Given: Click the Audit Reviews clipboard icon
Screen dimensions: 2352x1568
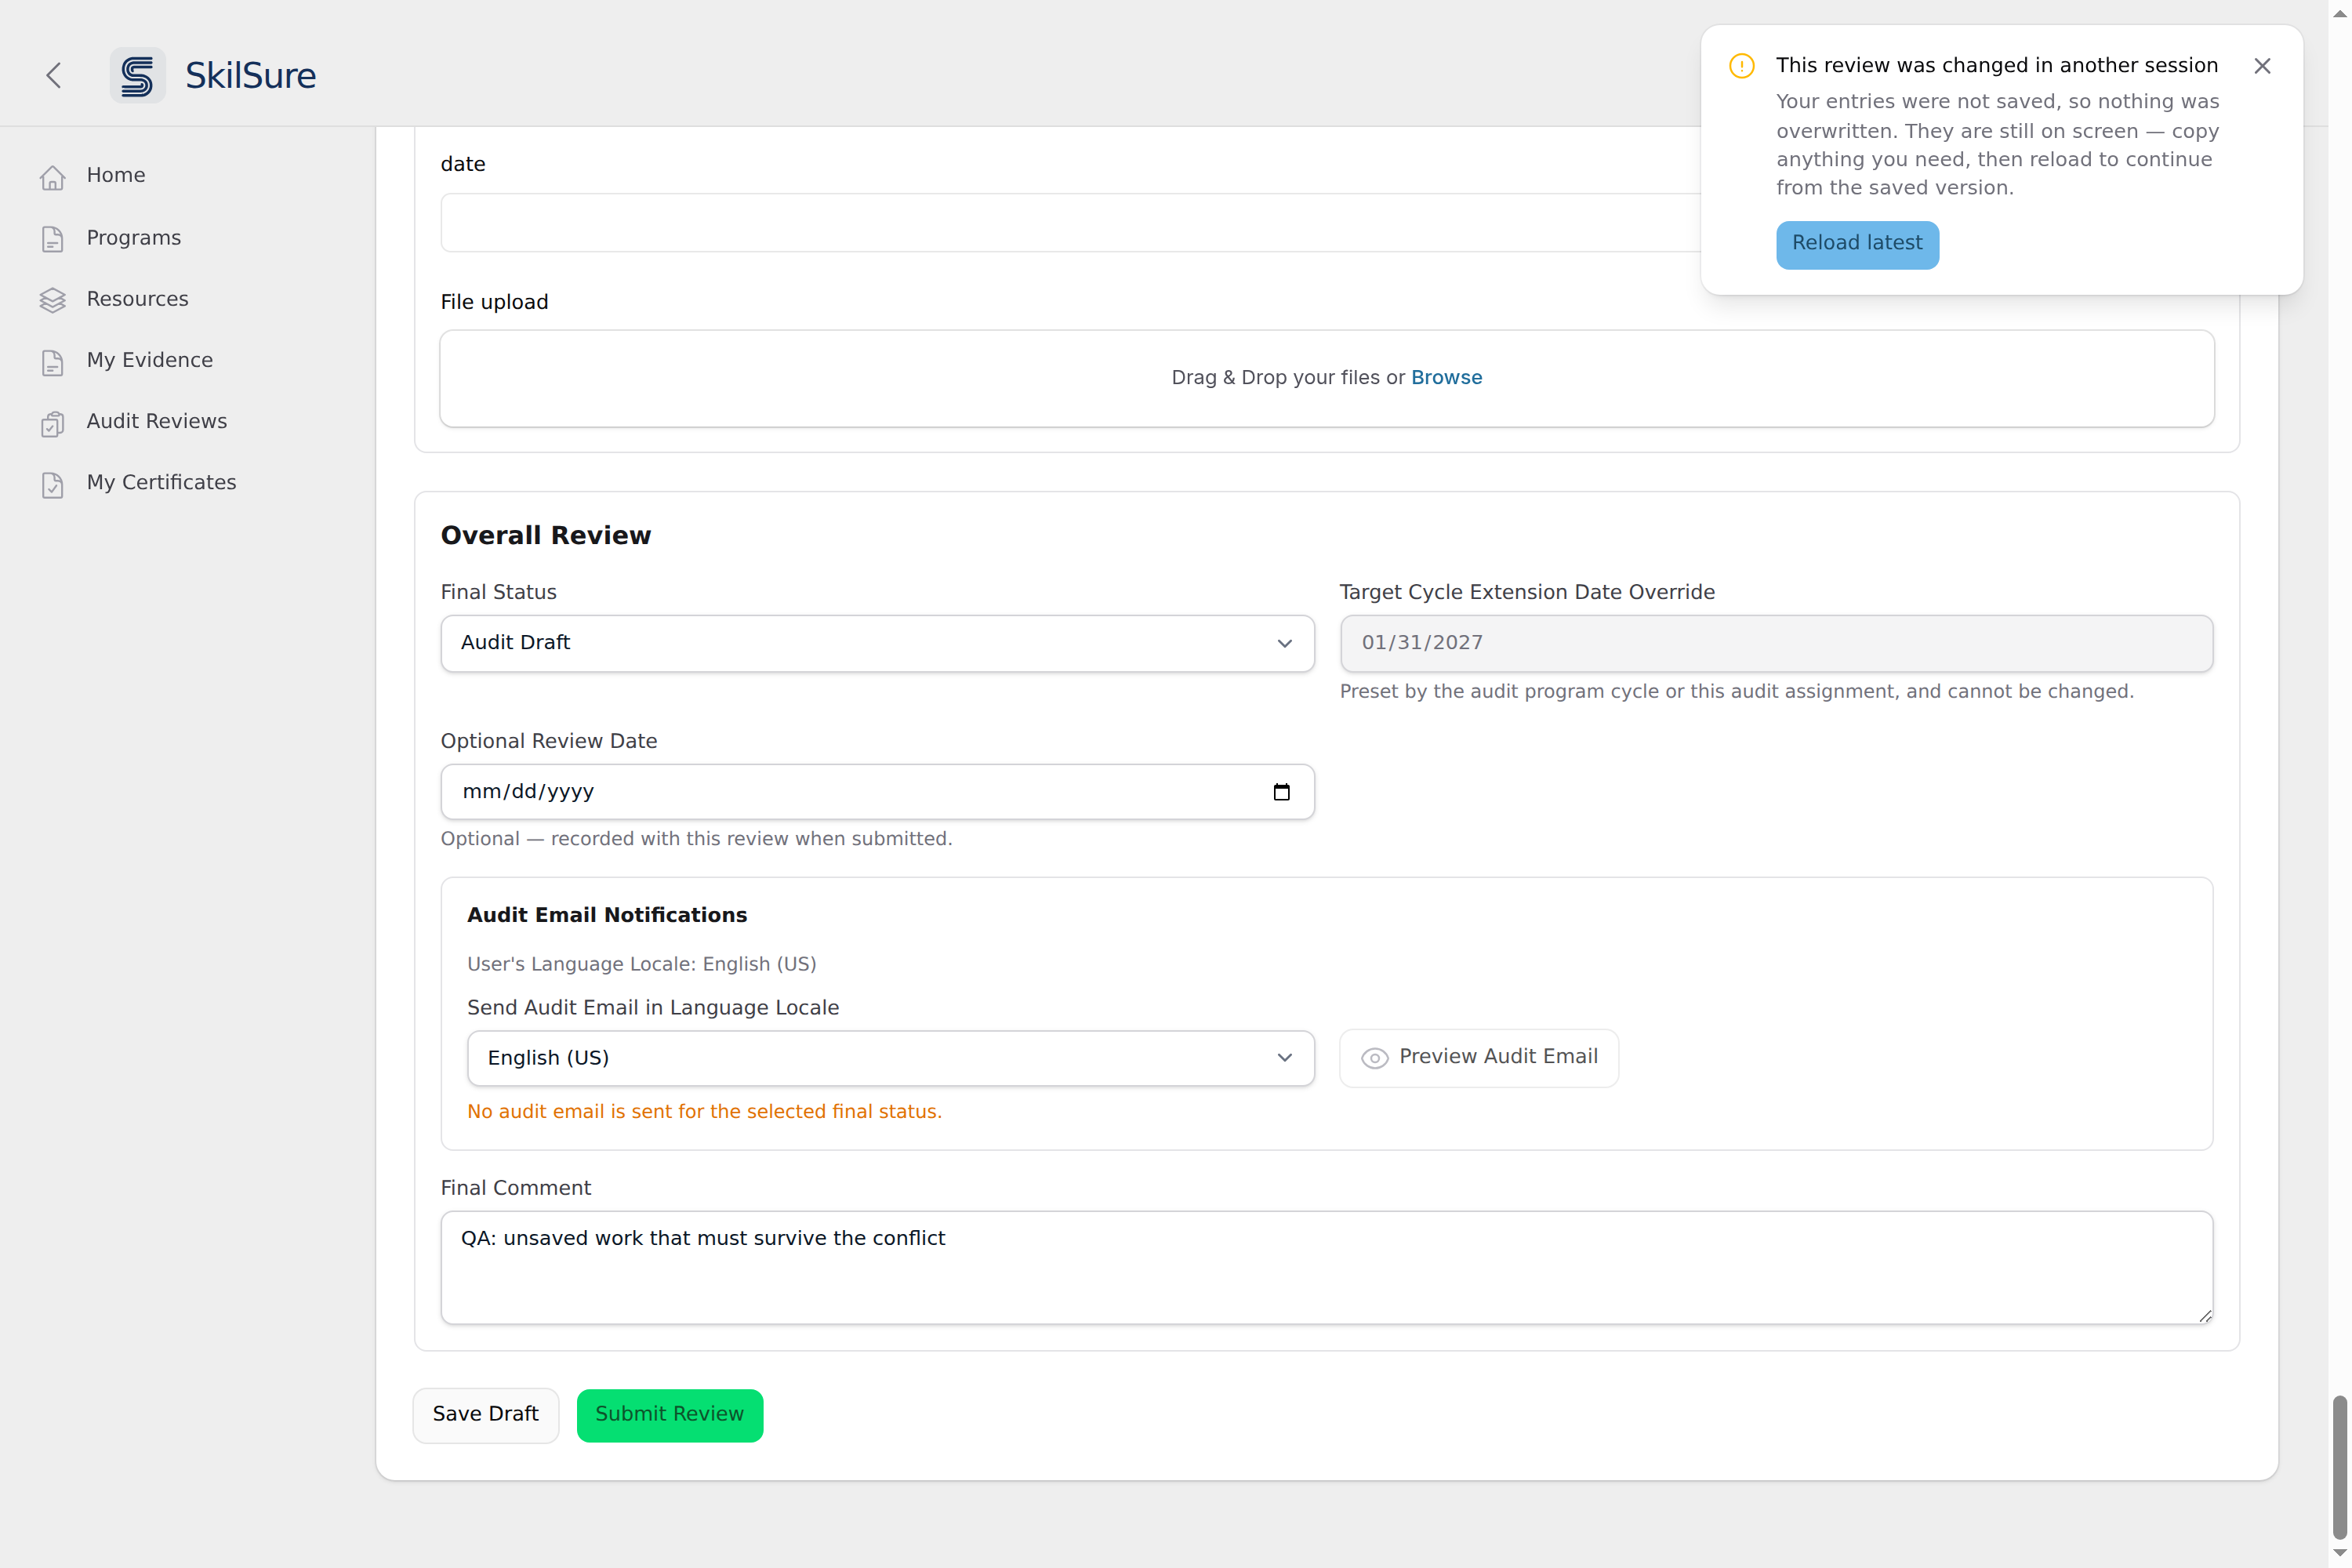Looking at the screenshot, I should (x=53, y=423).
